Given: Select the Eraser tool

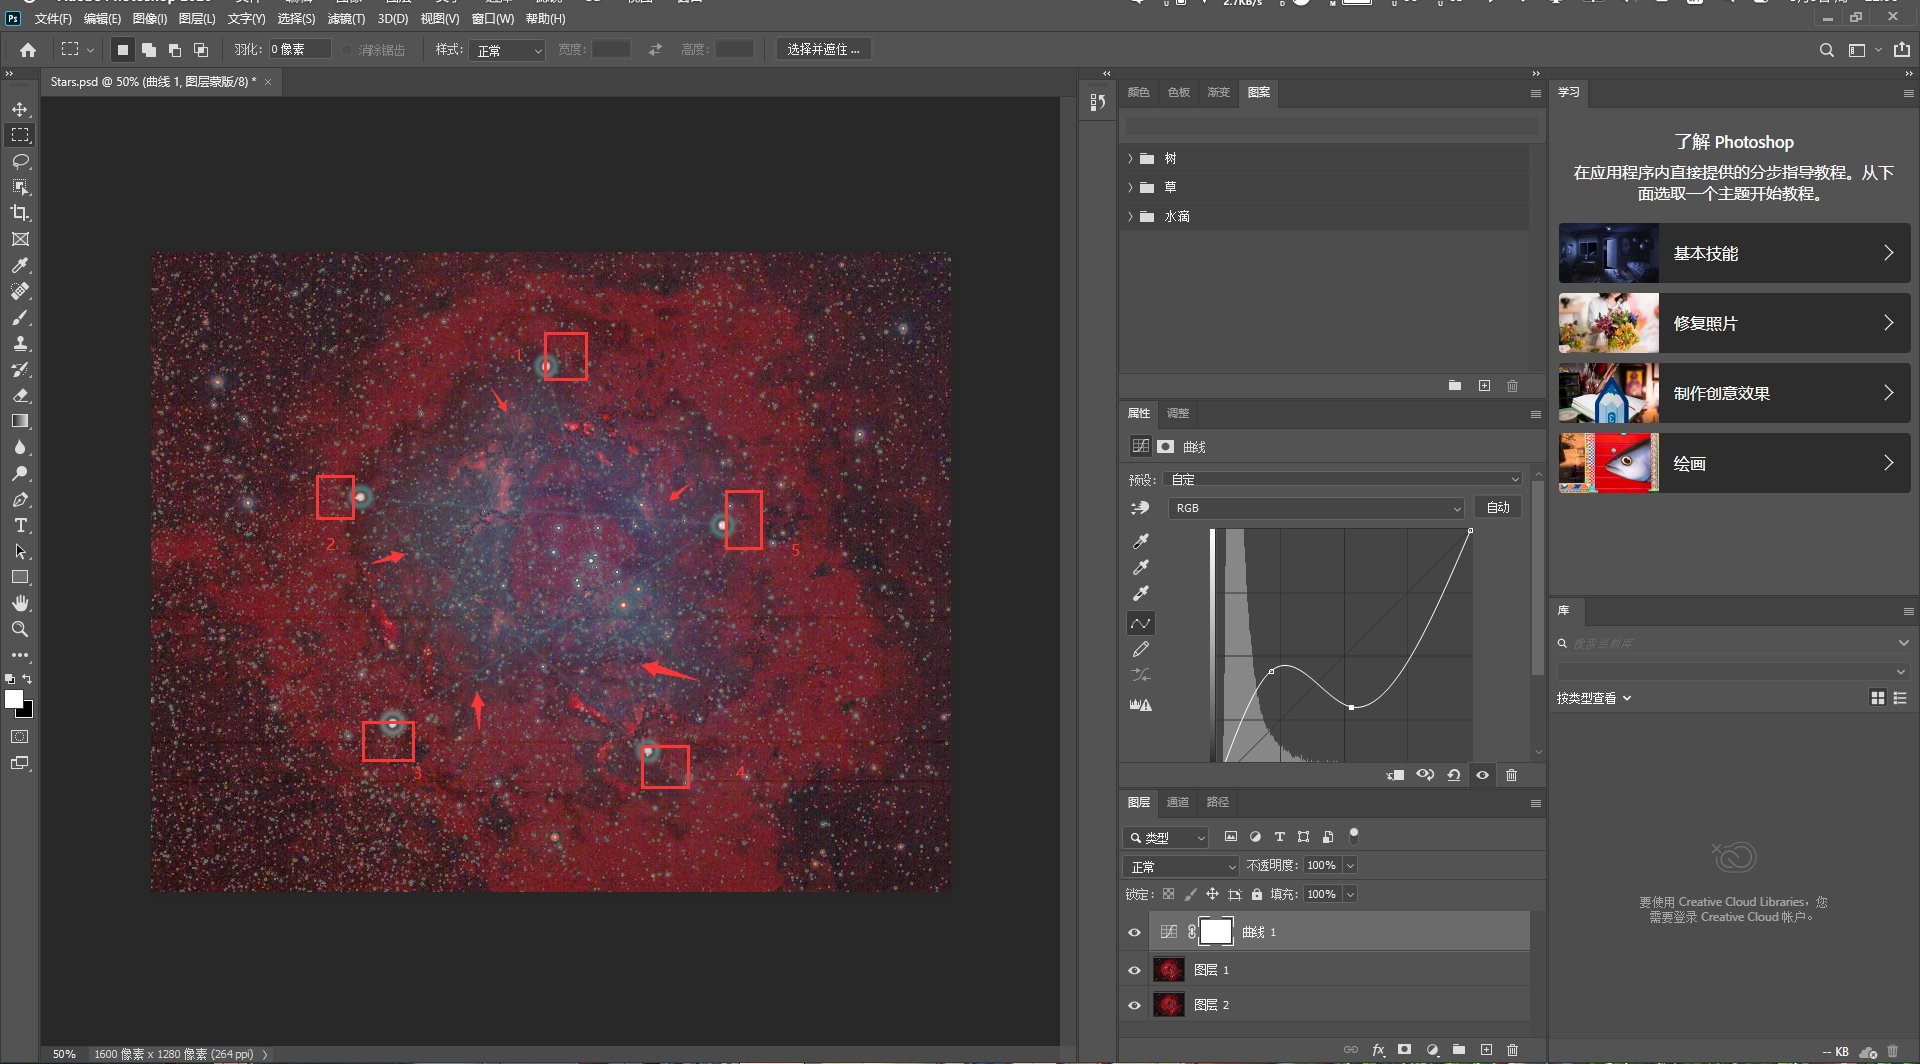Looking at the screenshot, I should point(20,395).
